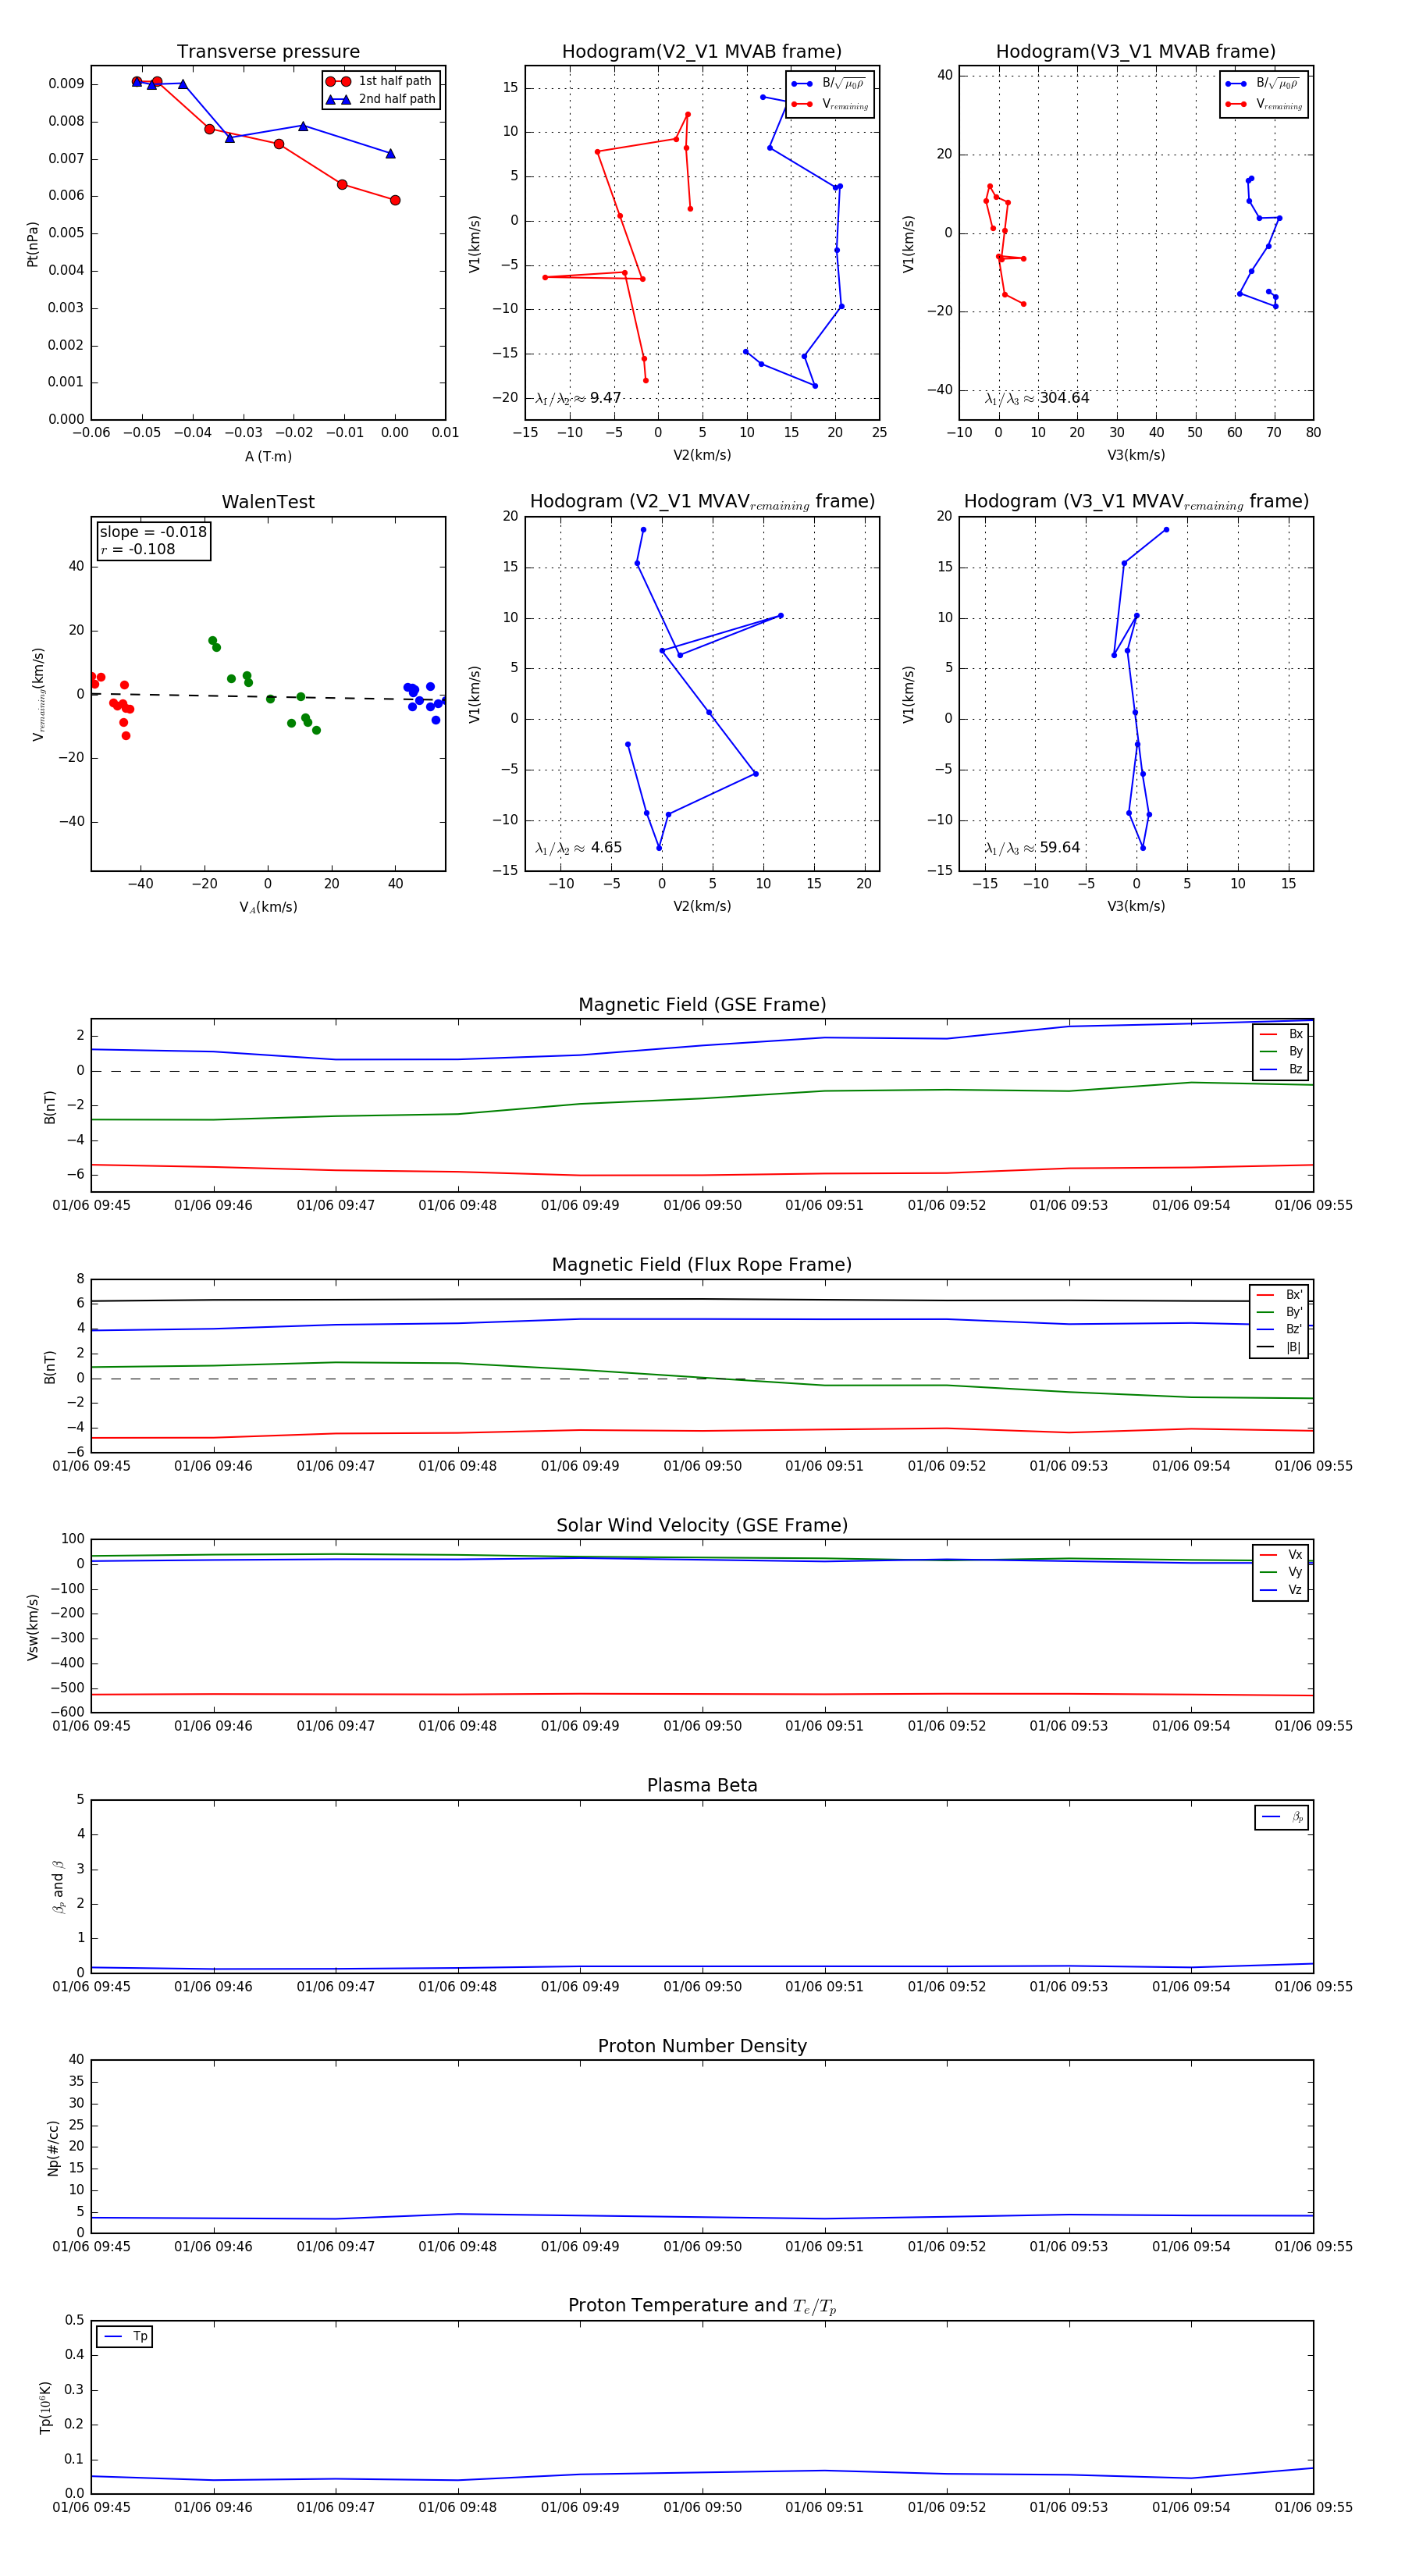This screenshot has width=1405, height=2576.
Task: Select the Vy legend entry
Action: tap(1281, 1572)
